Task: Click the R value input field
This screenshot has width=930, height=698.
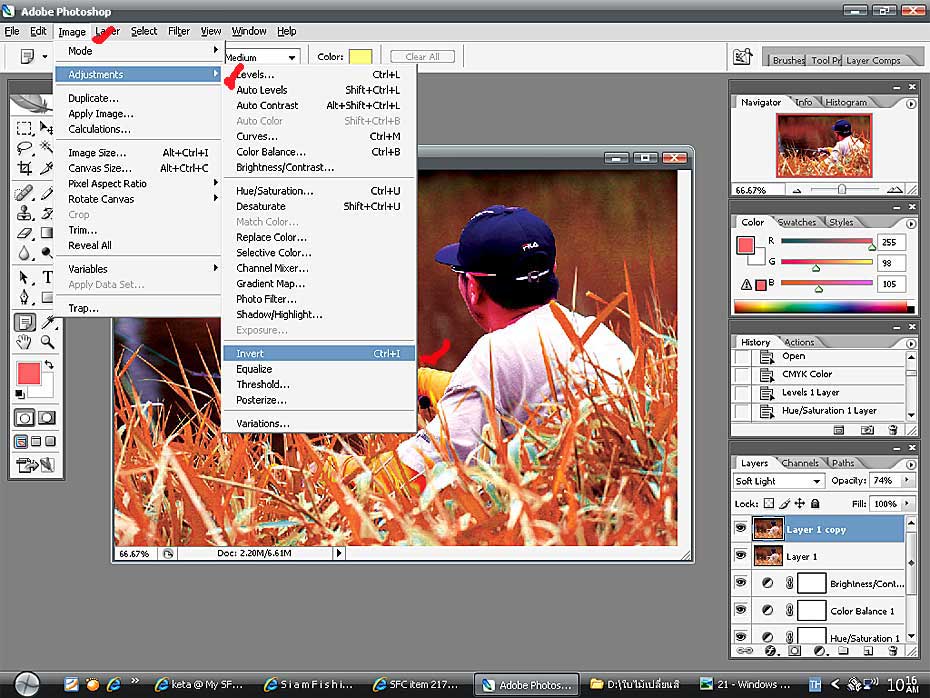Action: pos(891,242)
